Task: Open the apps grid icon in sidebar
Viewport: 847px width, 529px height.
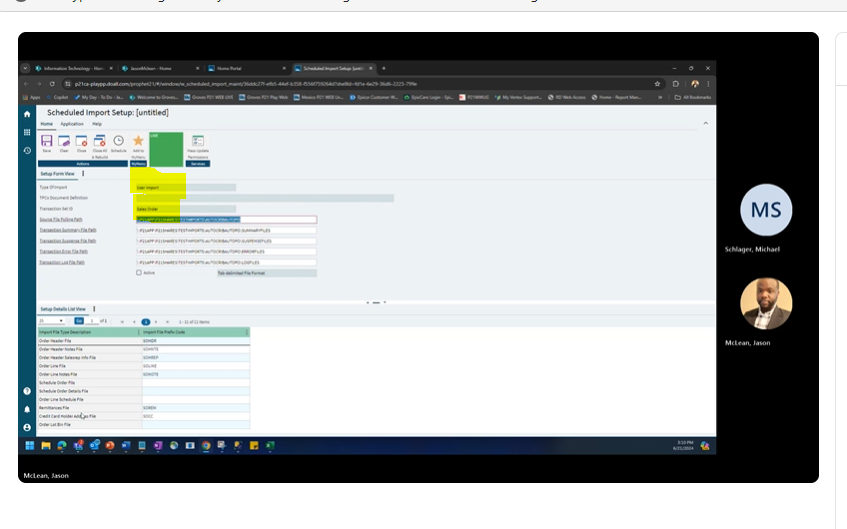Action: pos(27,132)
